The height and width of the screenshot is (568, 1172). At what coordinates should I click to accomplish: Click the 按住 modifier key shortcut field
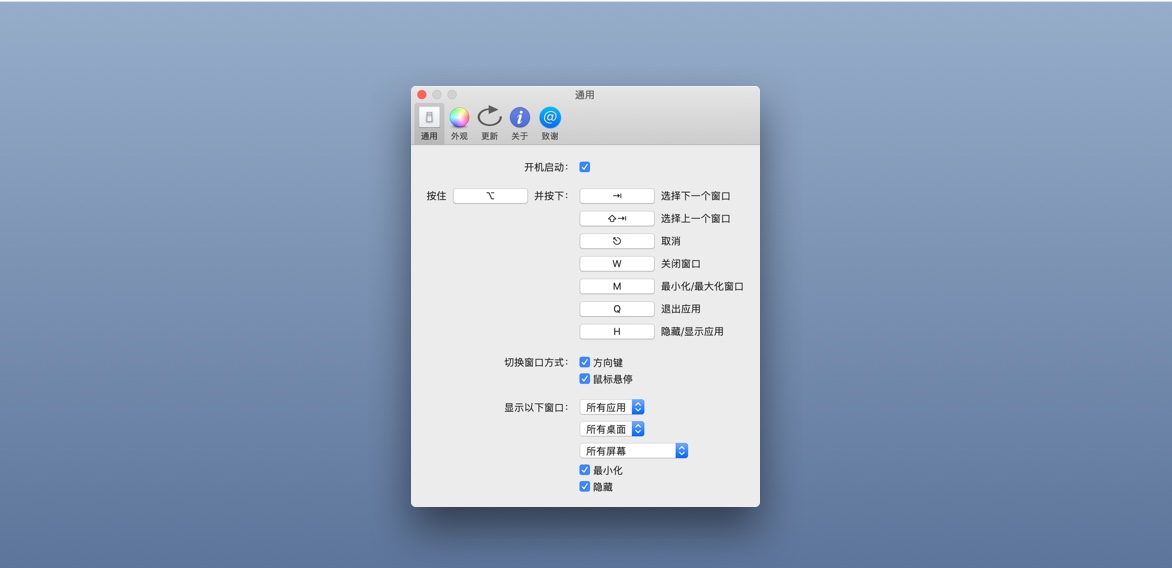coord(490,196)
